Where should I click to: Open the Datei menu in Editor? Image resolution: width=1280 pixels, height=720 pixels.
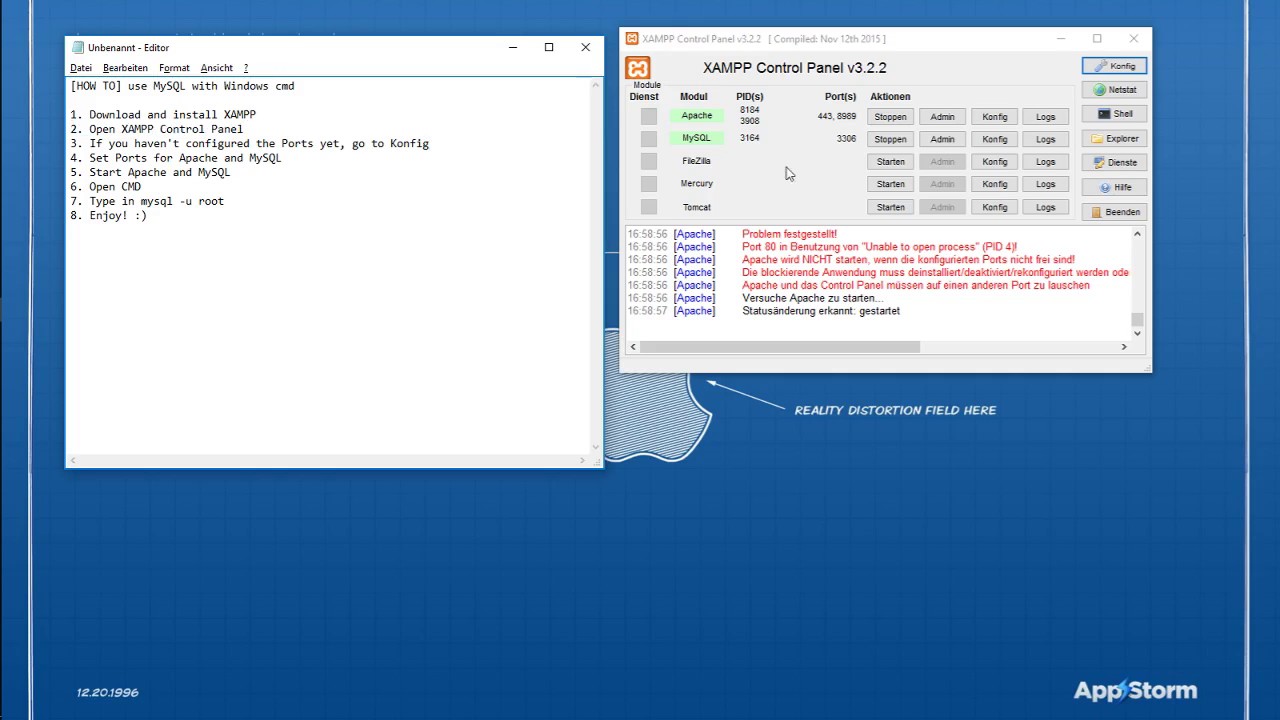pyautogui.click(x=81, y=68)
